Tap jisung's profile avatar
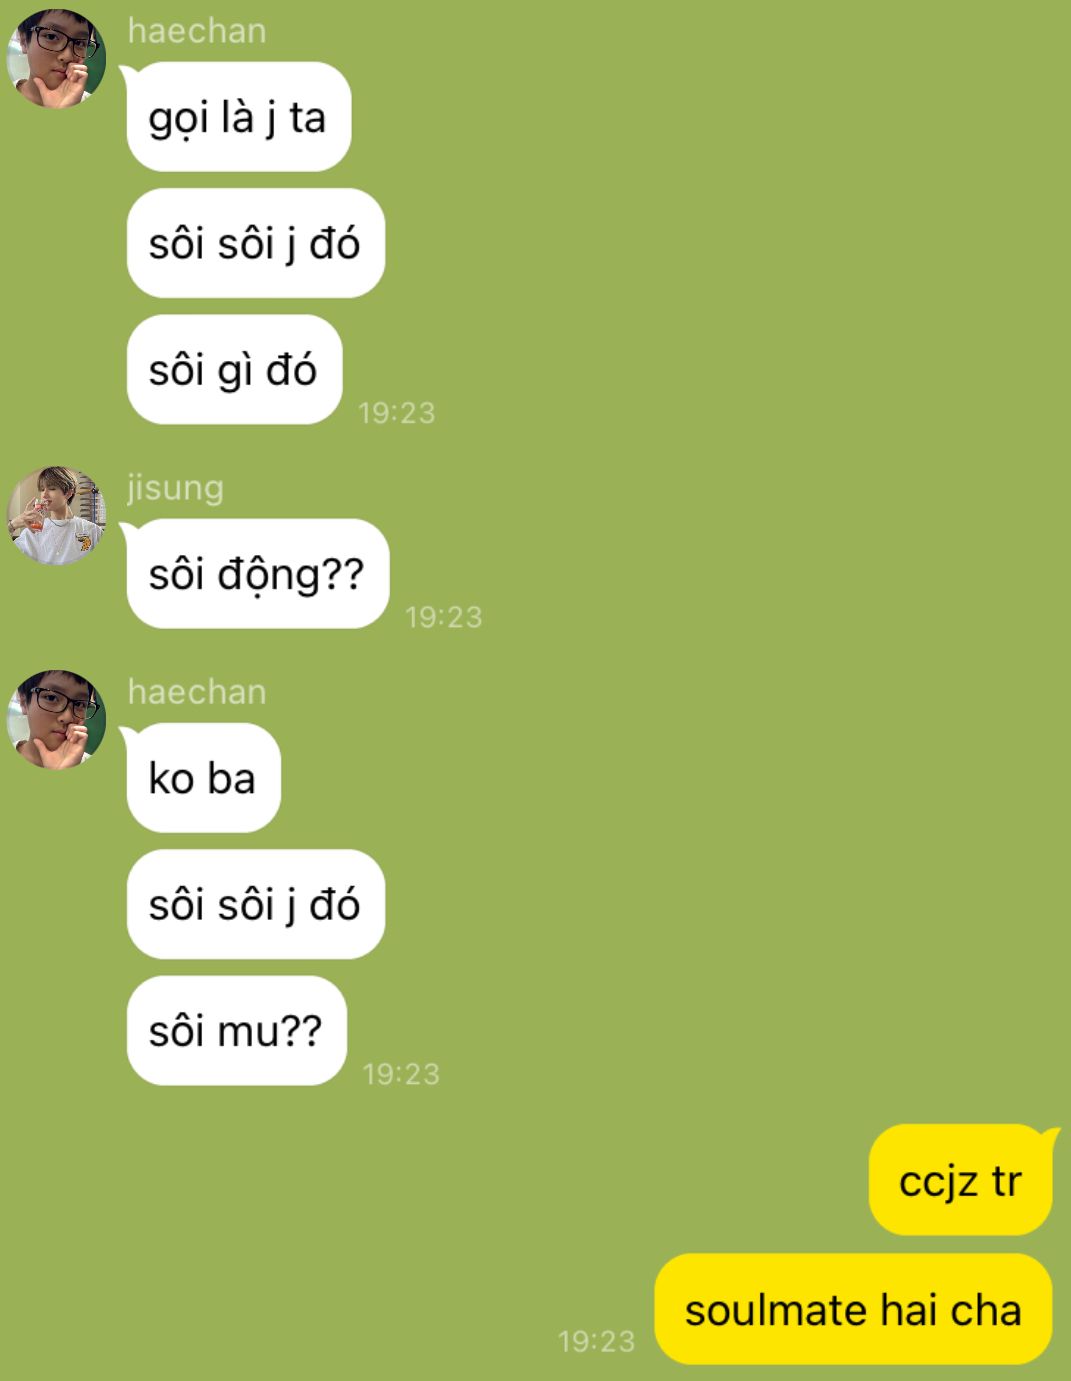This screenshot has height=1381, width=1071. point(56,515)
